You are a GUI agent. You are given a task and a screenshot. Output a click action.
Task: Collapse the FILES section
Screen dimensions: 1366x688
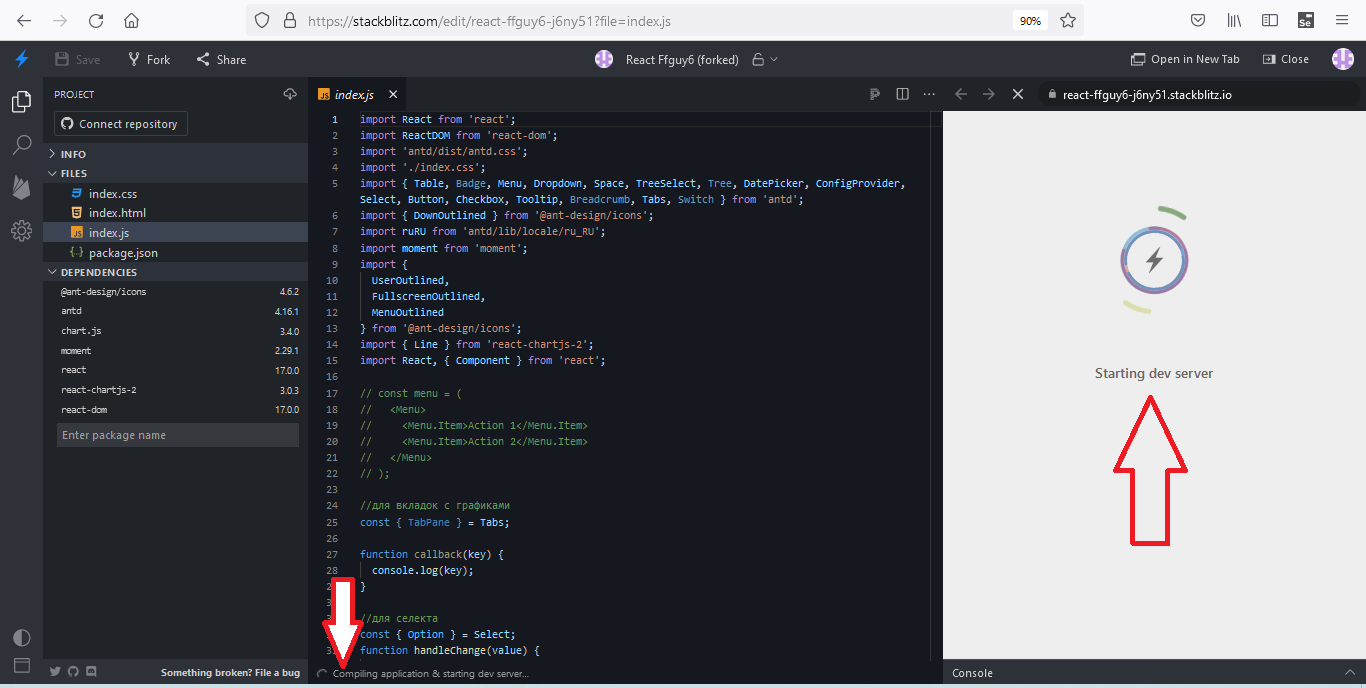pos(176,173)
